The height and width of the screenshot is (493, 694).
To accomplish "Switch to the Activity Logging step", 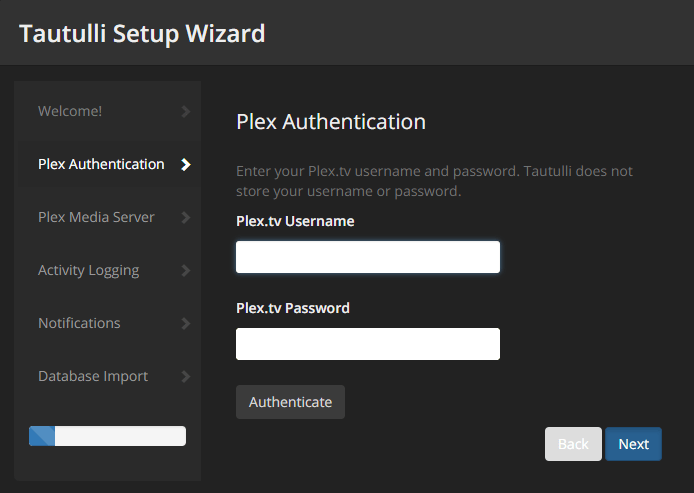I will pos(88,270).
